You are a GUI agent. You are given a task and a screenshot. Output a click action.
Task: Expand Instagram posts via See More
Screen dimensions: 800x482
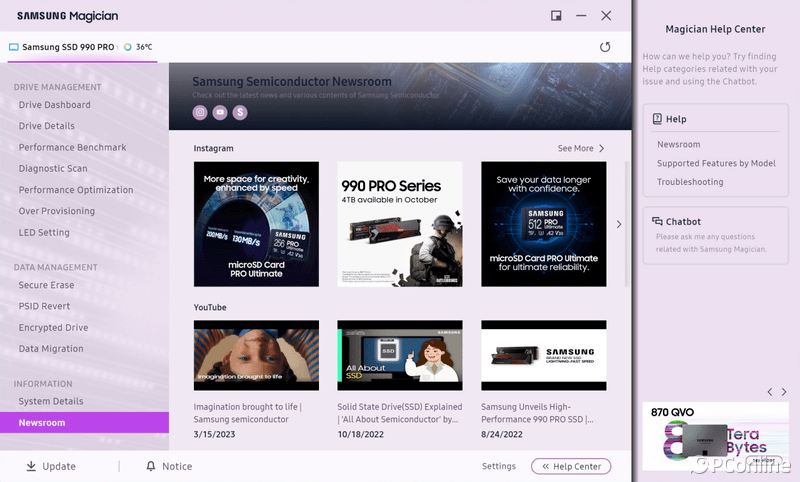(581, 149)
